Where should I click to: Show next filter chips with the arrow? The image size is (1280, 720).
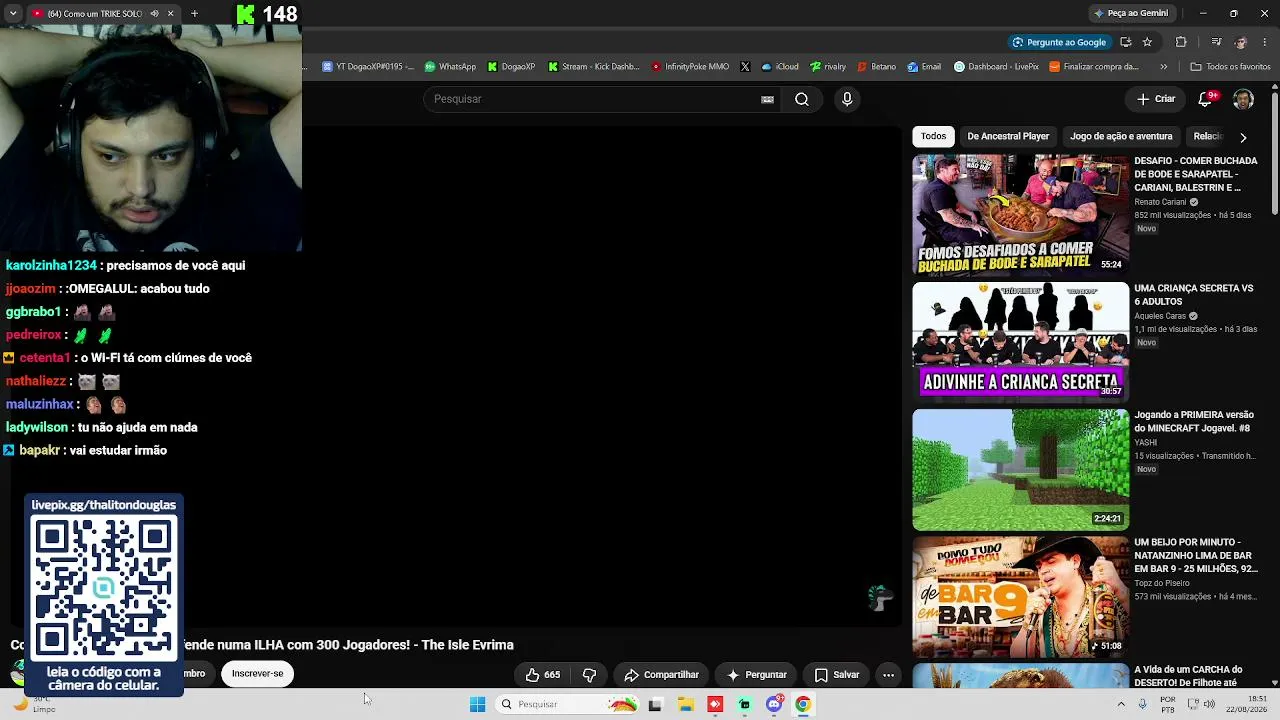click(1243, 137)
